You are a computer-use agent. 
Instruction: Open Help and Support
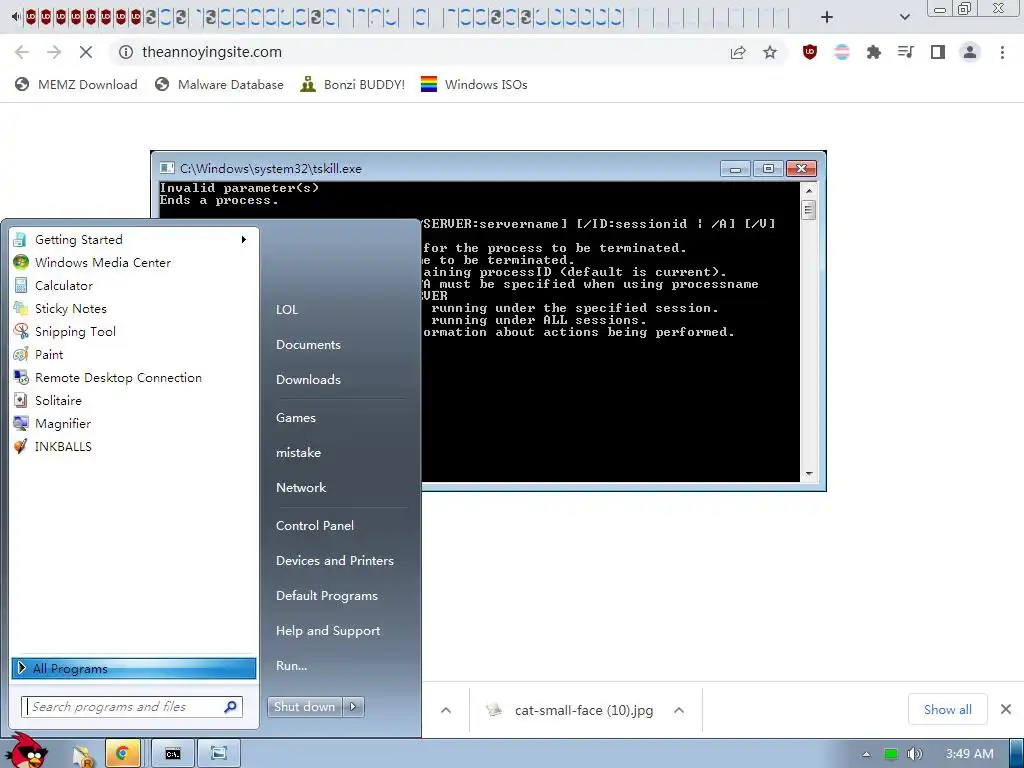pyautogui.click(x=328, y=631)
